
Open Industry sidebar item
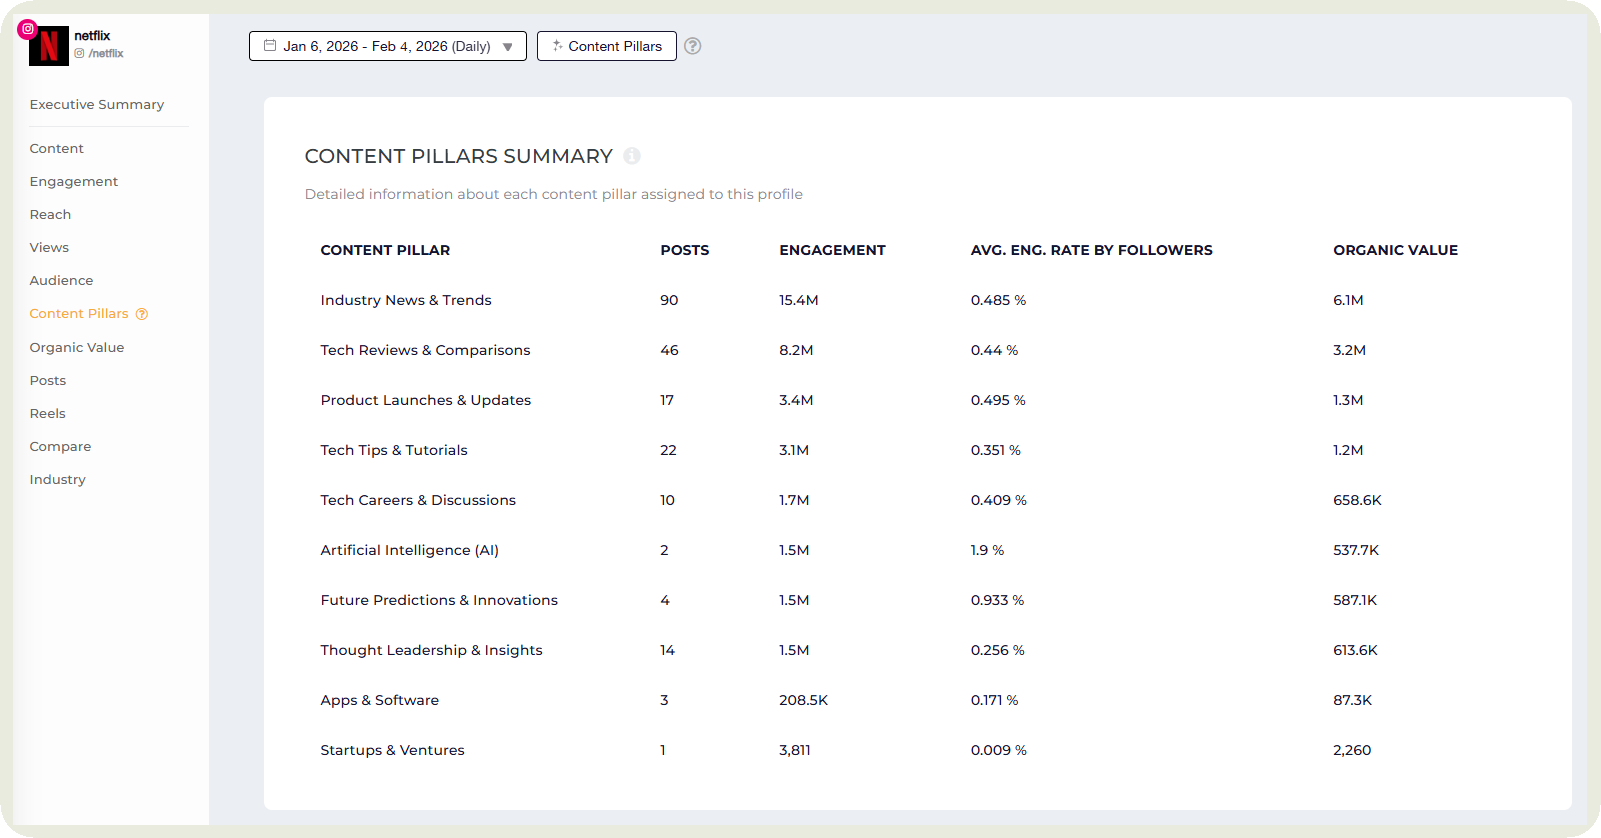tap(58, 480)
